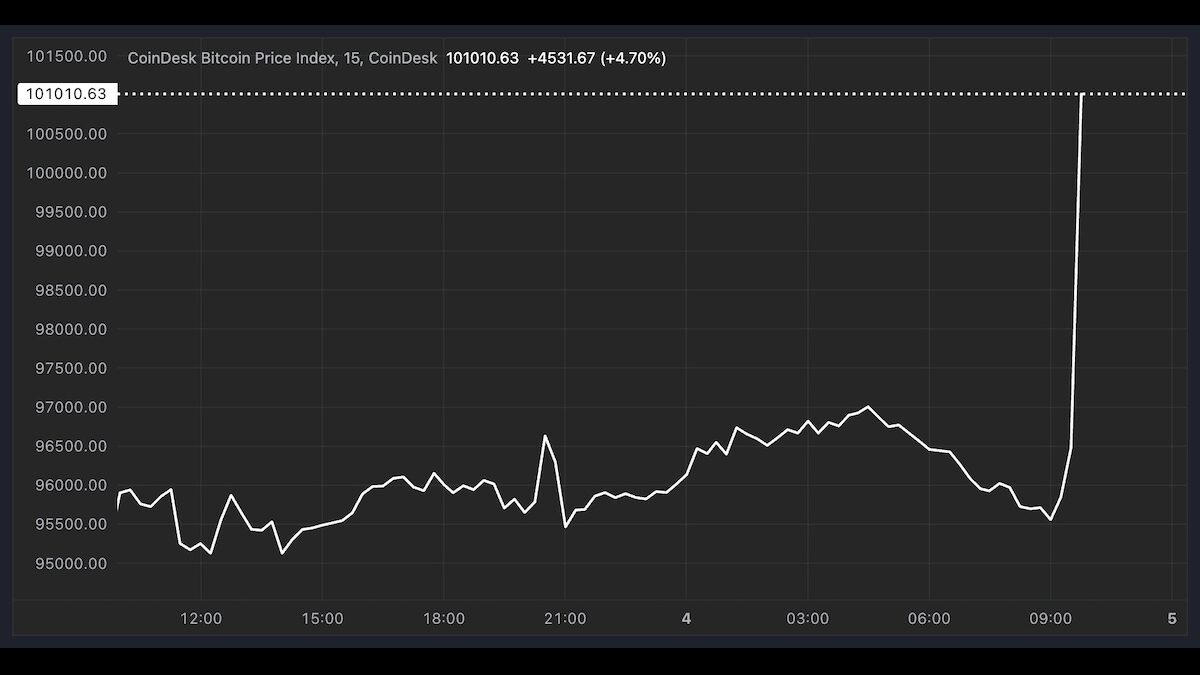Click the 100000.00 price axis label
The height and width of the screenshot is (675, 1200).
tap(65, 173)
